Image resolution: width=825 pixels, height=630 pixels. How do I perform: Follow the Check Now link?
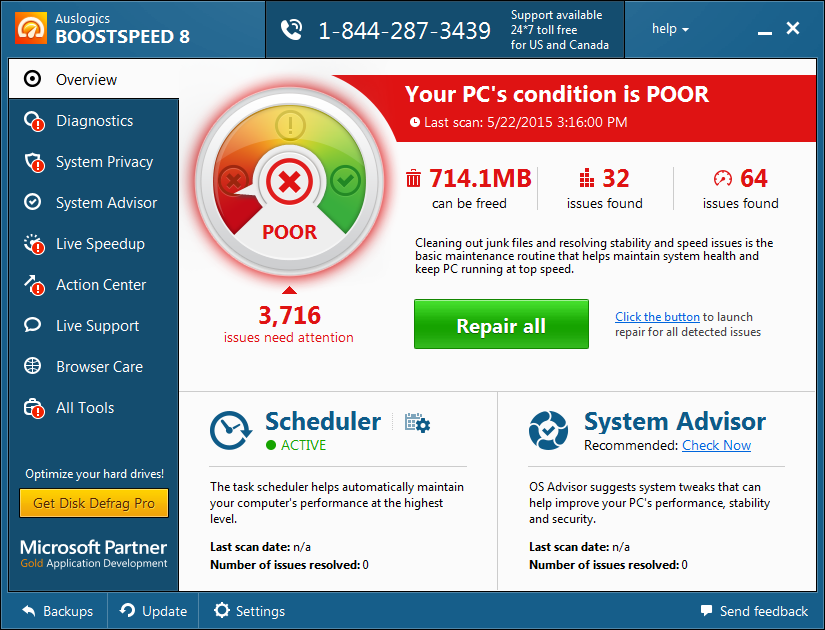[x=716, y=446]
